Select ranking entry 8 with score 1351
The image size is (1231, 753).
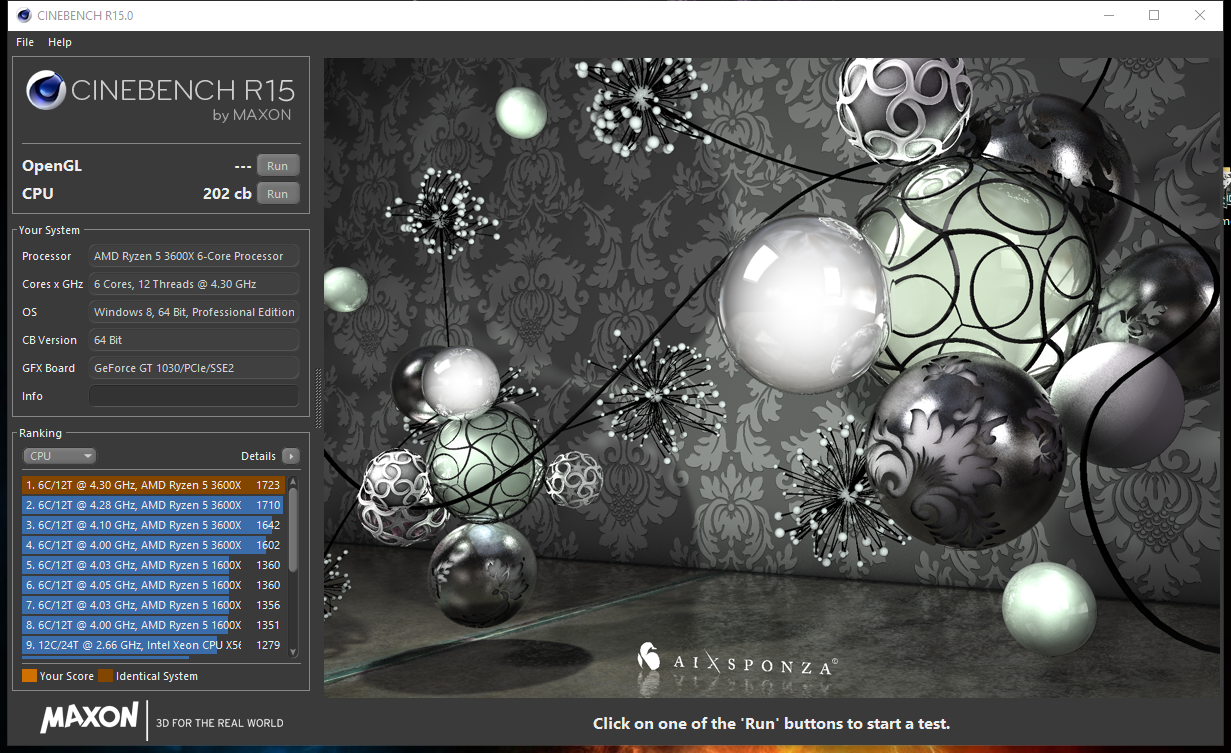[153, 625]
